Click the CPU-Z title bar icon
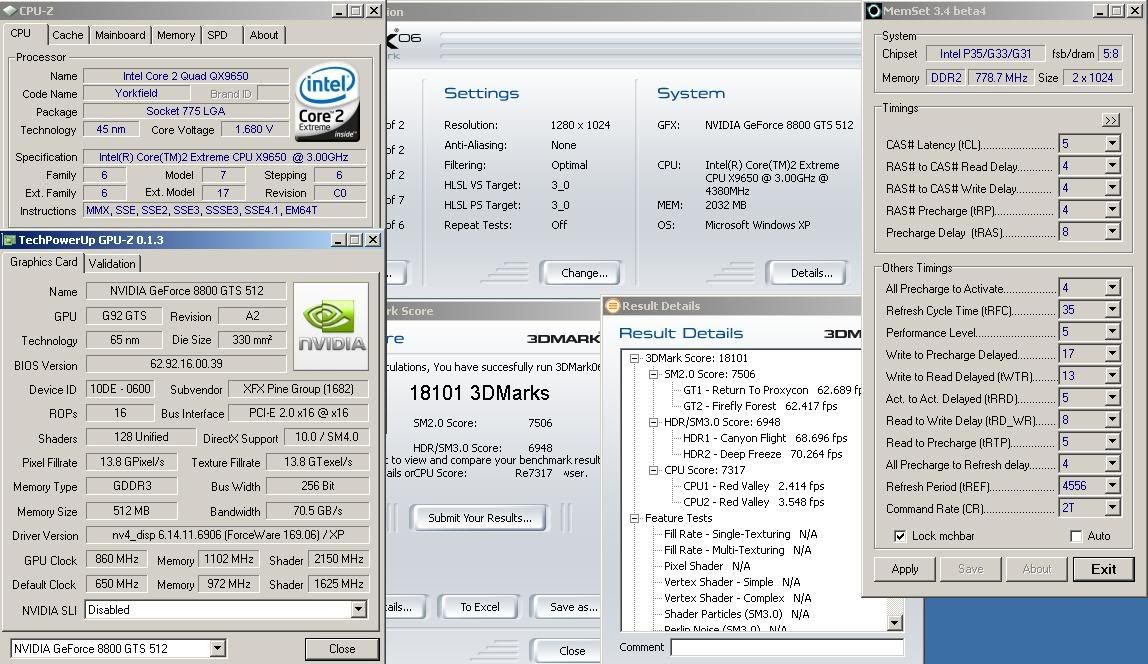This screenshot has width=1148, height=664. click(10, 11)
